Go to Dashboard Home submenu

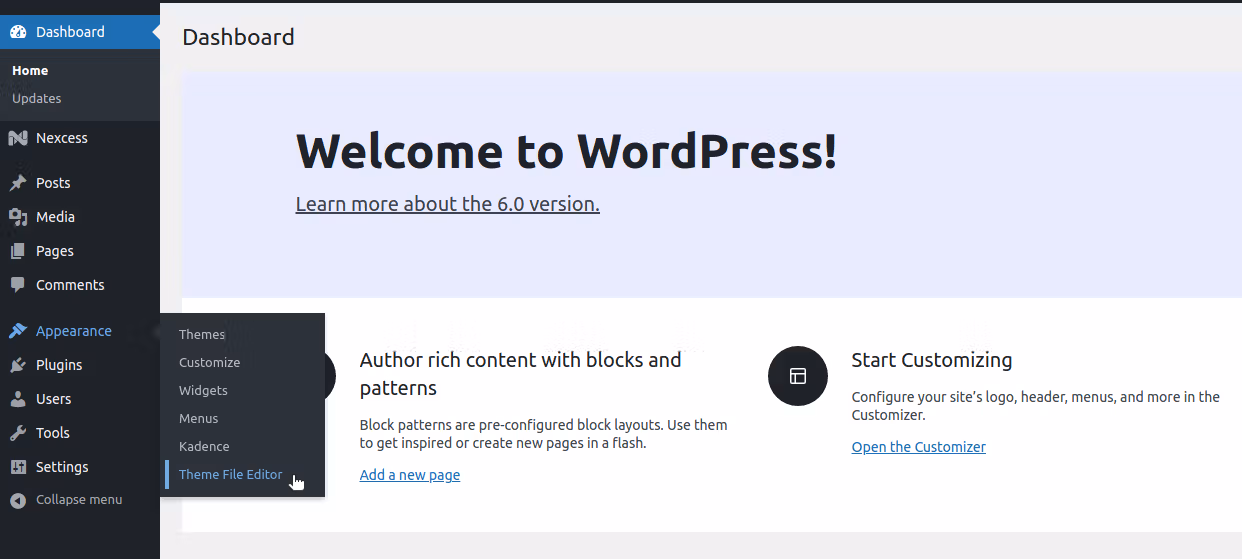point(30,71)
